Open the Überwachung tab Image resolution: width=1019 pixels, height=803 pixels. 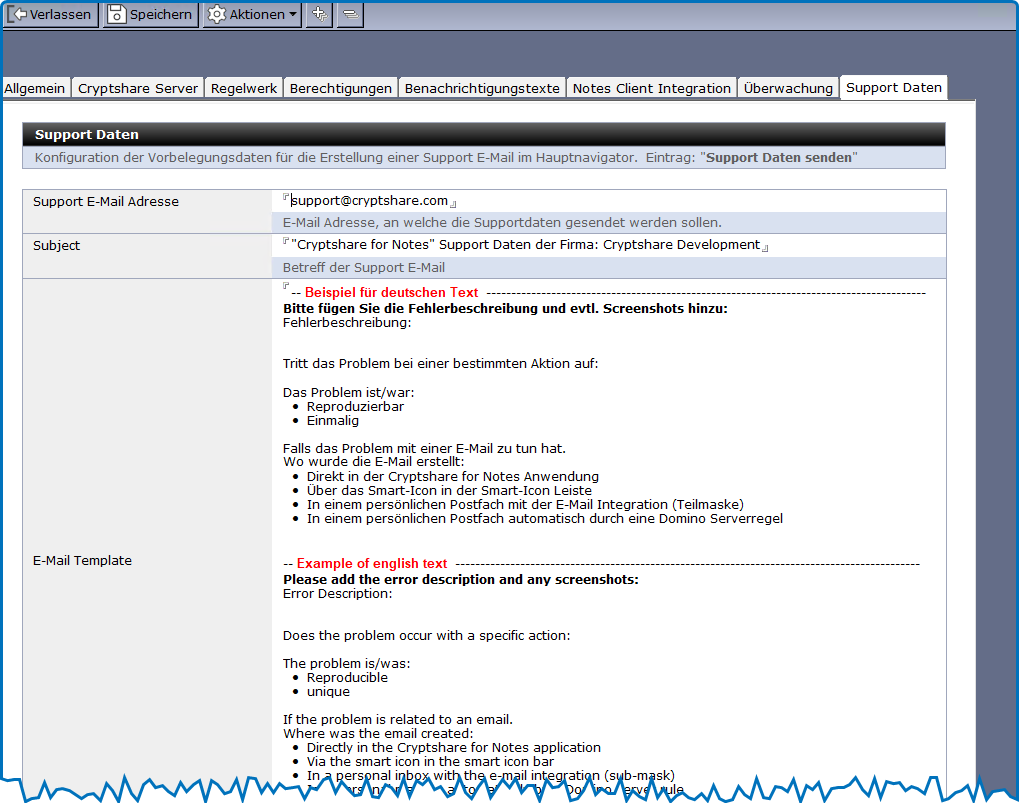click(788, 88)
